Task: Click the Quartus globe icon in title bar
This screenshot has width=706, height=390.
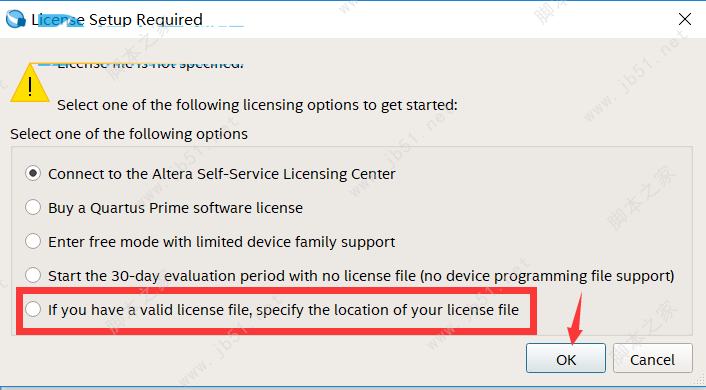Action: click(x=15, y=19)
